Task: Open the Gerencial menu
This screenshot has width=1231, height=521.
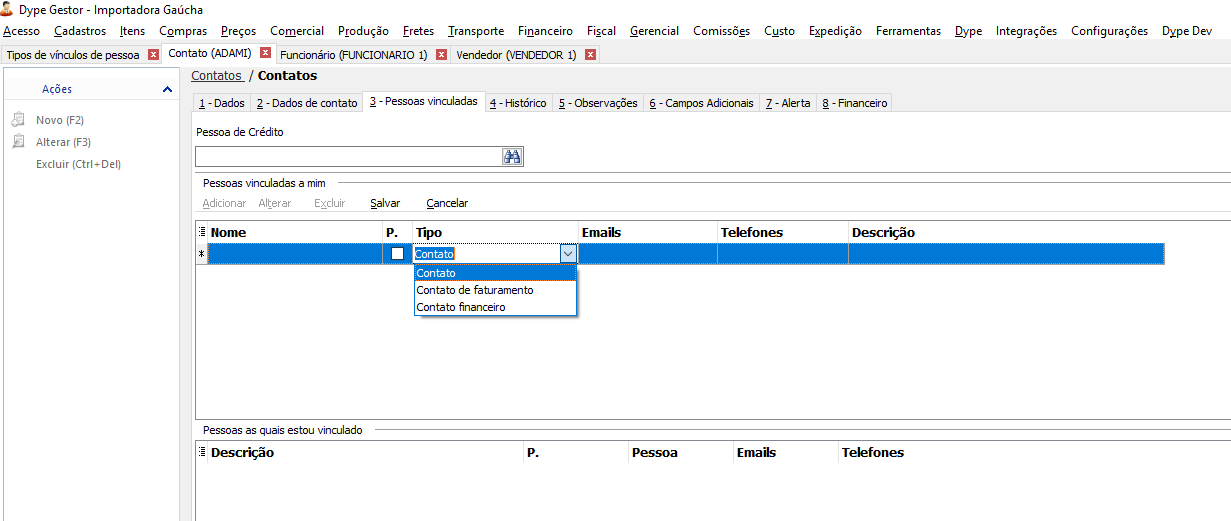Action: point(654,31)
